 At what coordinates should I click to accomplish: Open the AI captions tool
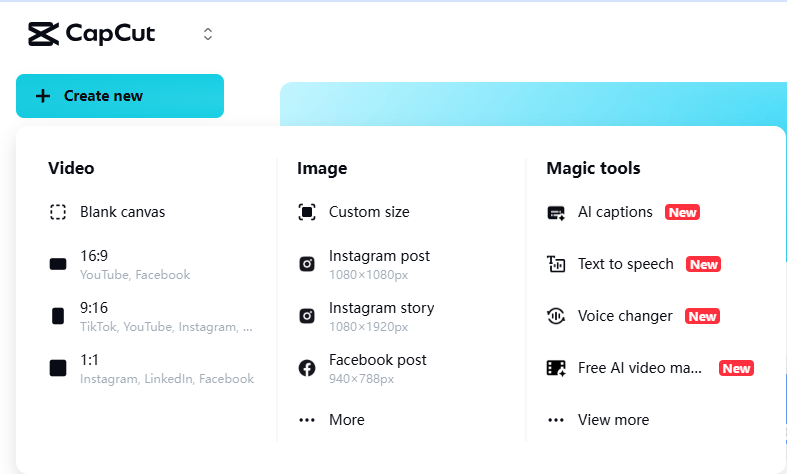tap(614, 212)
